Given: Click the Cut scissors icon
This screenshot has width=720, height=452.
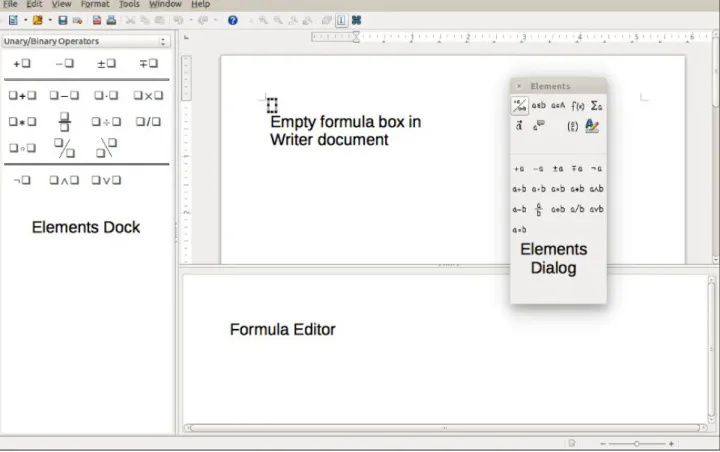Looking at the screenshot, I should point(130,20).
